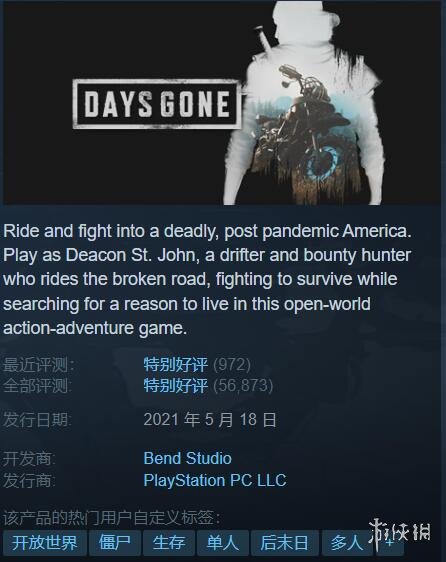Viewport: 446px width, 562px height.
Task: Click the Days Gone logo box
Action: (156, 104)
